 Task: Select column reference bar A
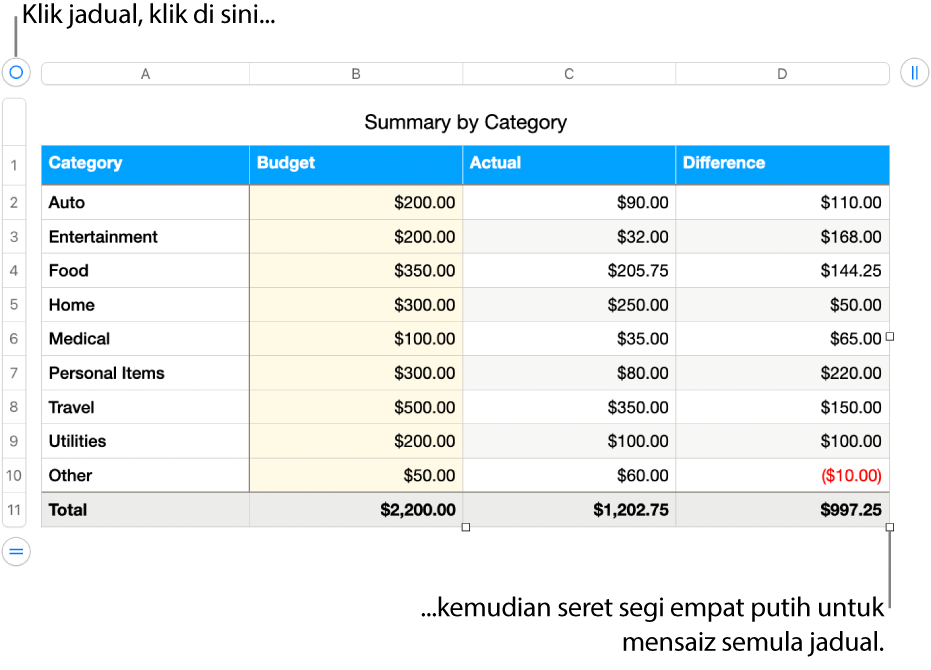(145, 73)
